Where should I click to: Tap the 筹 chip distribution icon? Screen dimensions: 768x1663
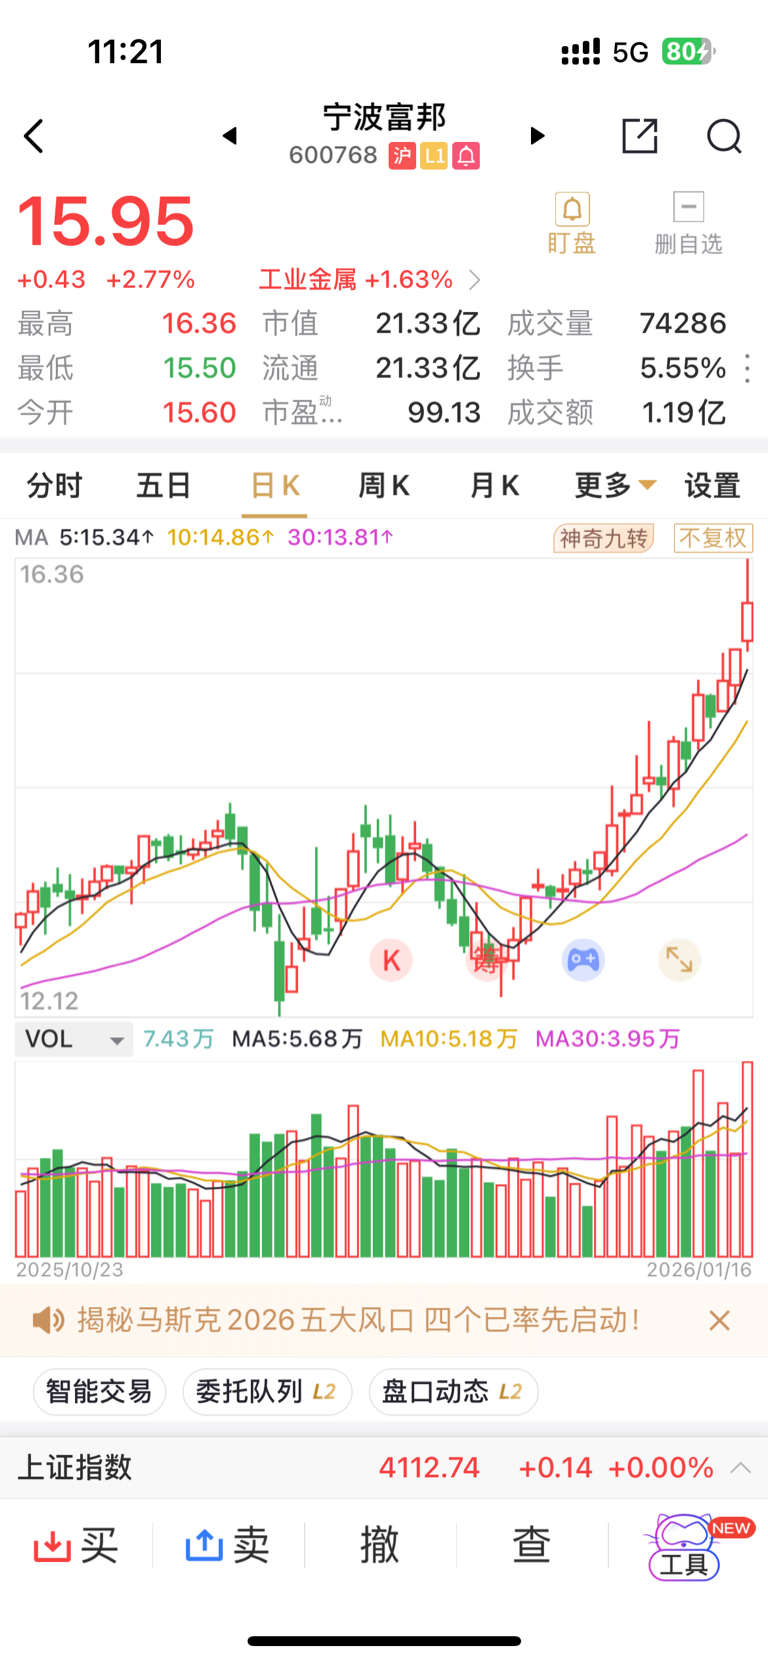point(486,962)
